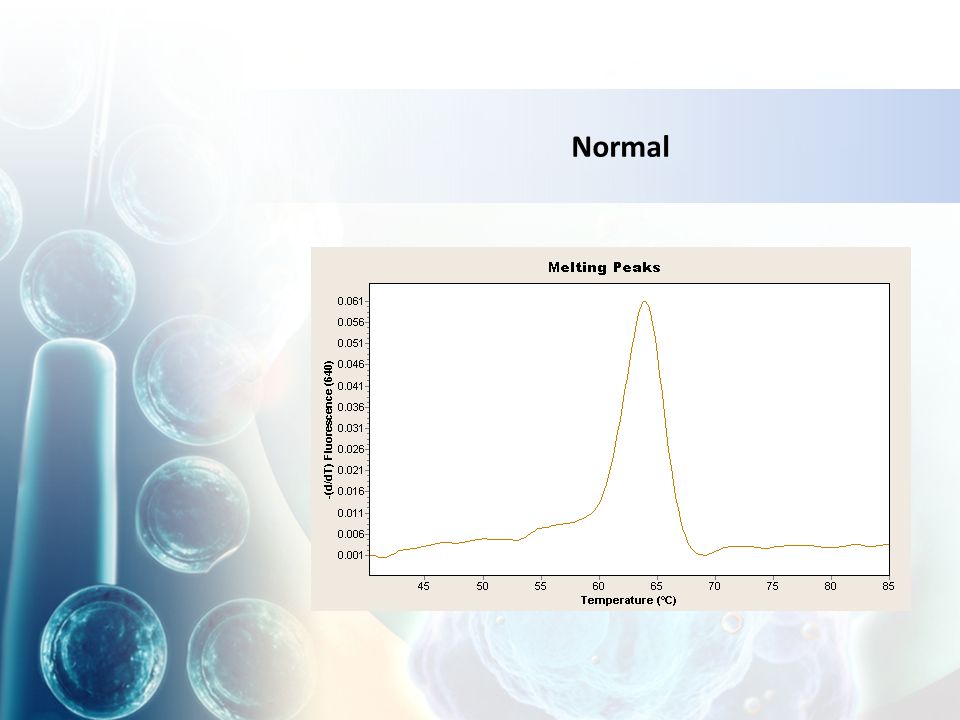This screenshot has height=720, width=960.
Task: Click the 0.041 y-axis value
Action: click(350, 386)
